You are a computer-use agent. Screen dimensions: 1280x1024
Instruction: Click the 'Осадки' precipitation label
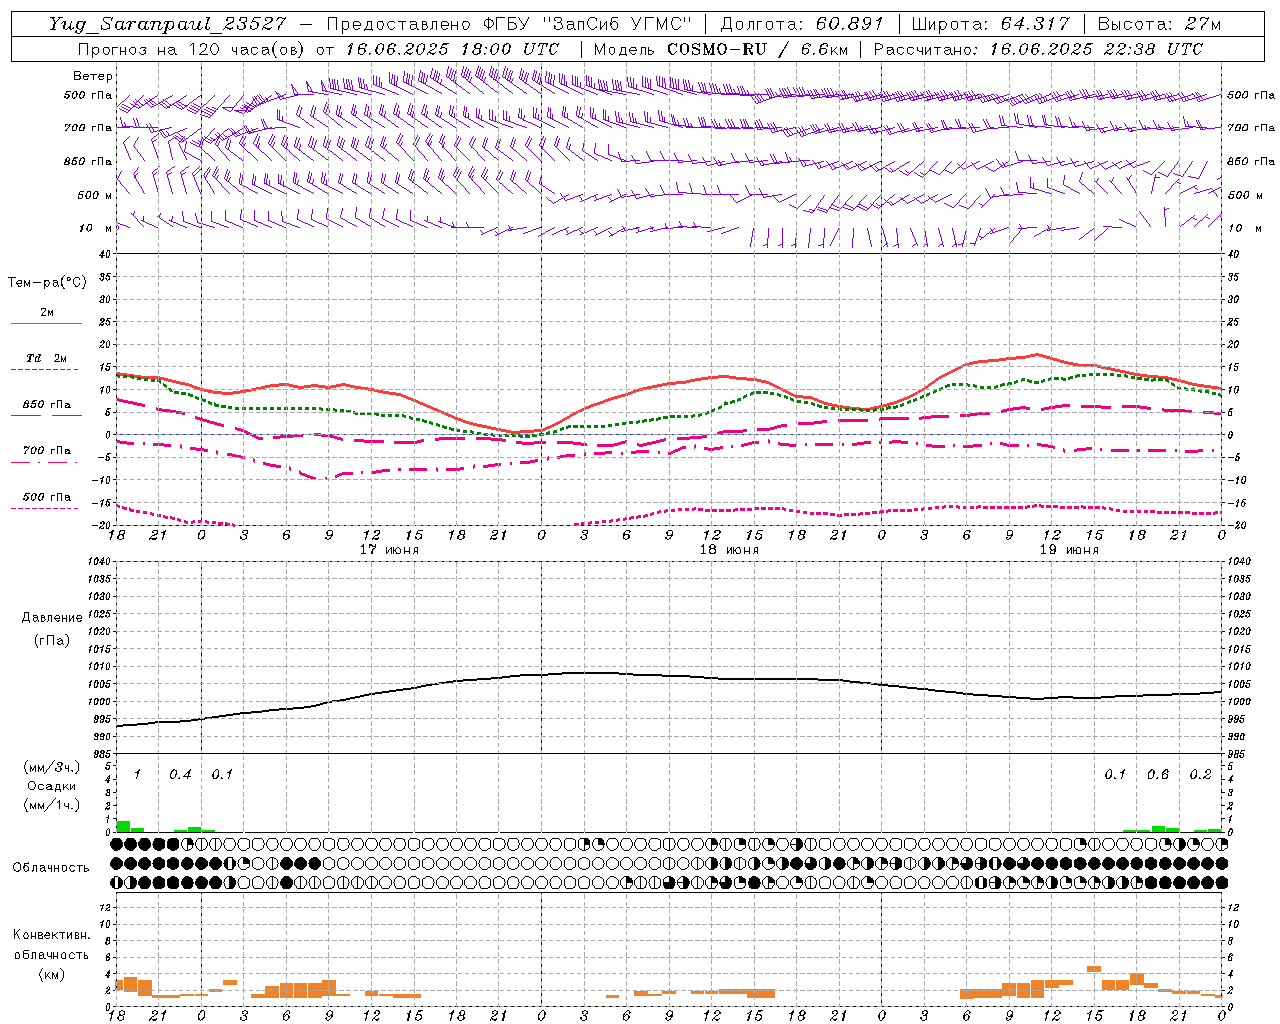52,786
